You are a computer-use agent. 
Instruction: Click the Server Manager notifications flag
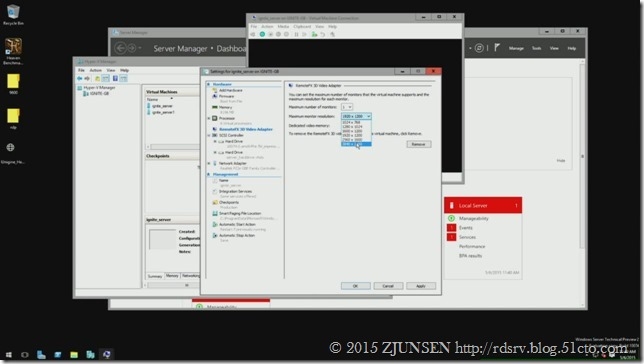[x=497, y=48]
